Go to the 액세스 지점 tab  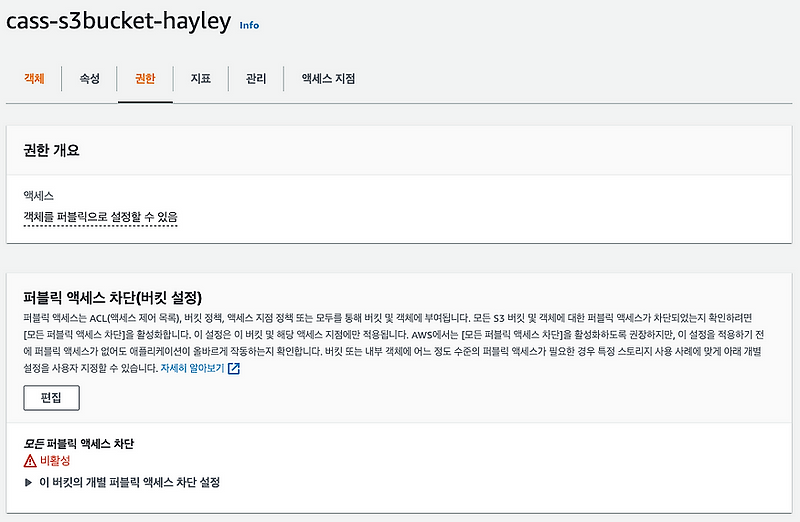(328, 79)
